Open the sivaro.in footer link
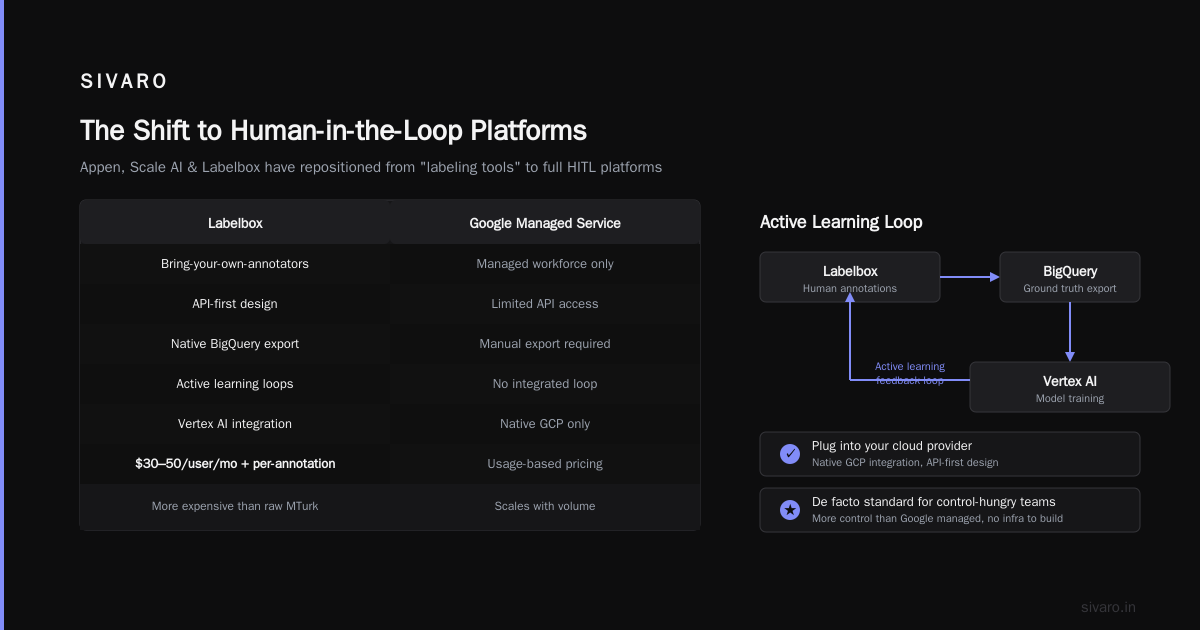1200x630 pixels. (1108, 607)
